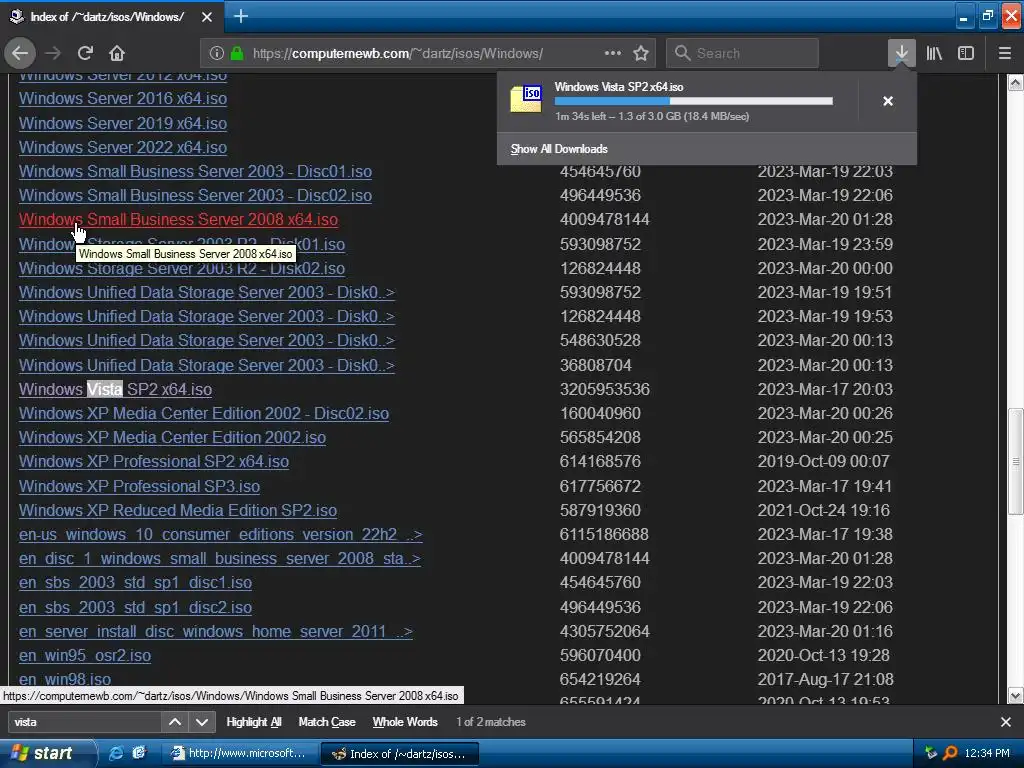1024x768 pixels.
Task: Toggle the sidebars icon
Action: click(966, 53)
